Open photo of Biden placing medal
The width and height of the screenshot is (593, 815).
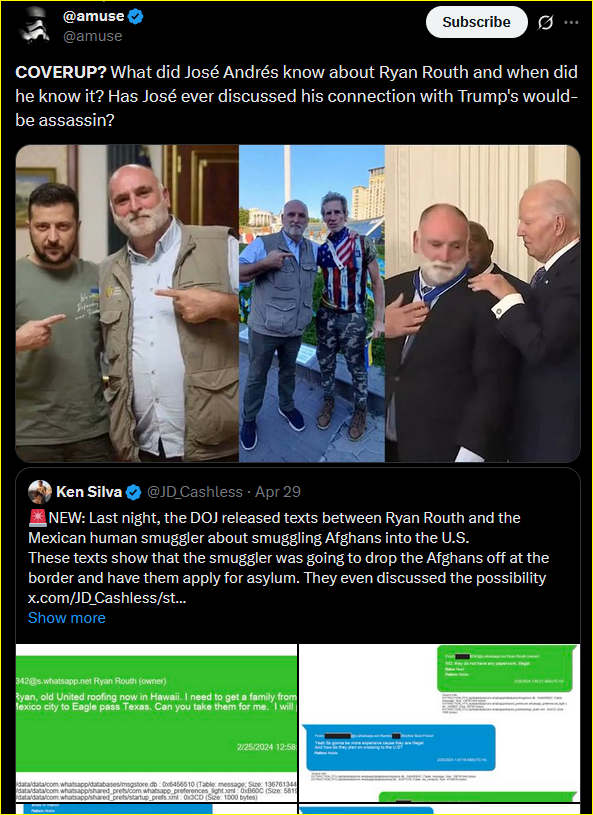click(x=483, y=303)
